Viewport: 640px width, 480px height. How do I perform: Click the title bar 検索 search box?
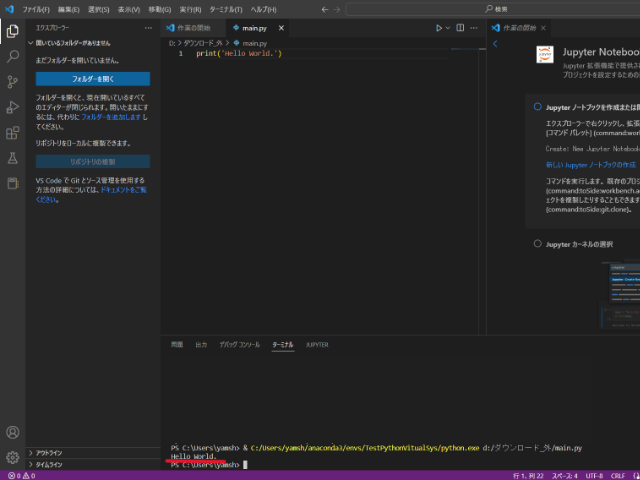coord(493,9)
